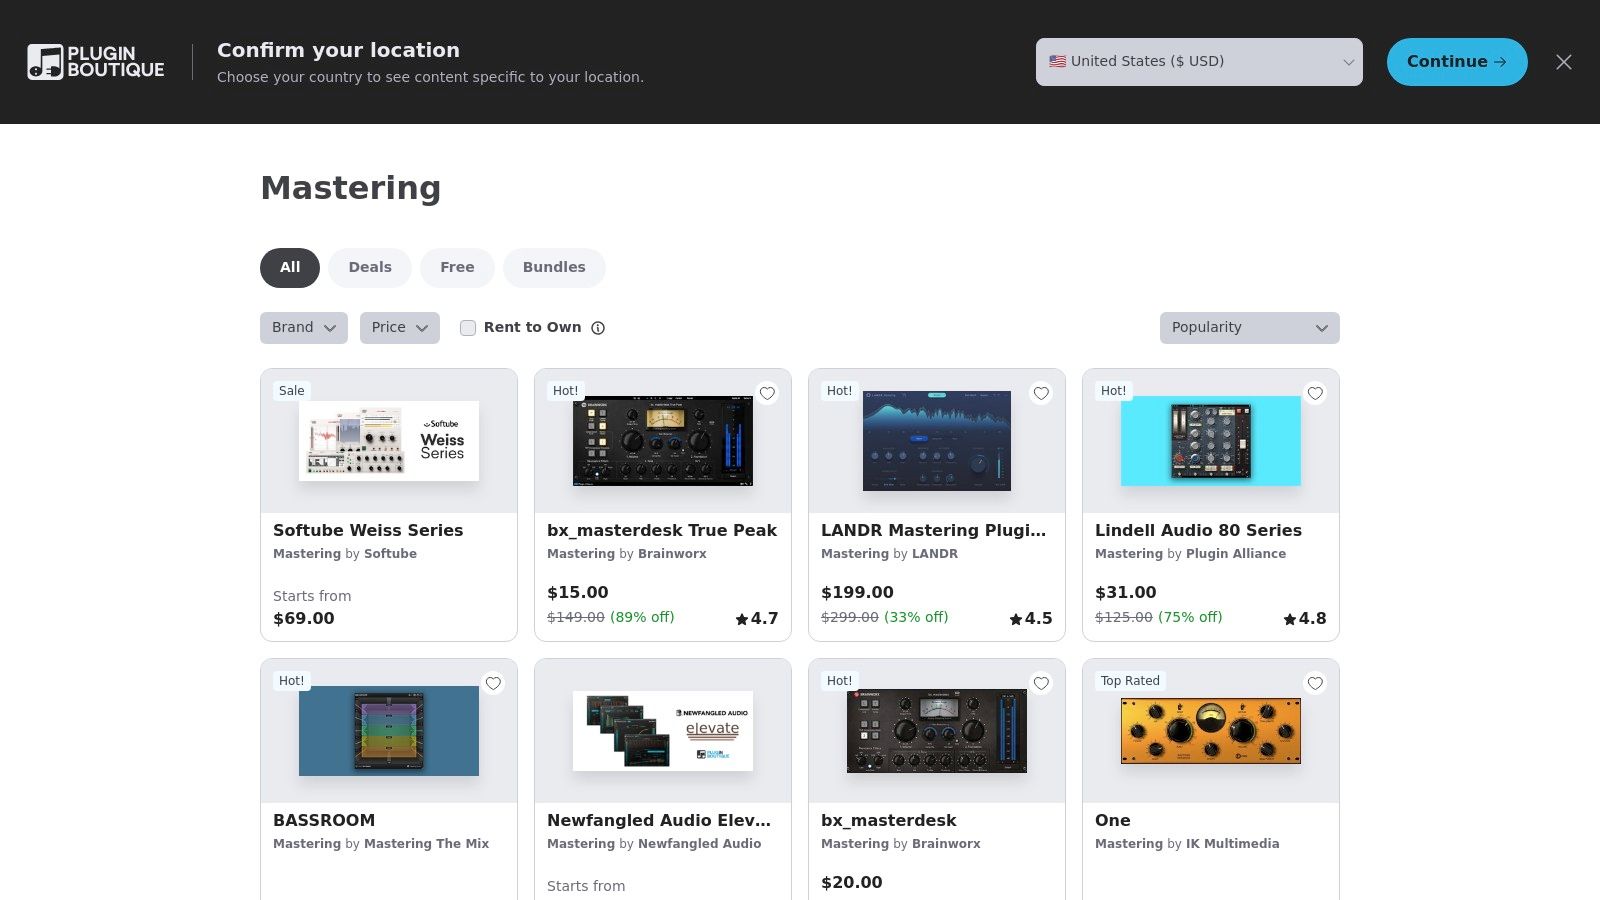Open the bx_masterdesk product title

tap(889, 820)
